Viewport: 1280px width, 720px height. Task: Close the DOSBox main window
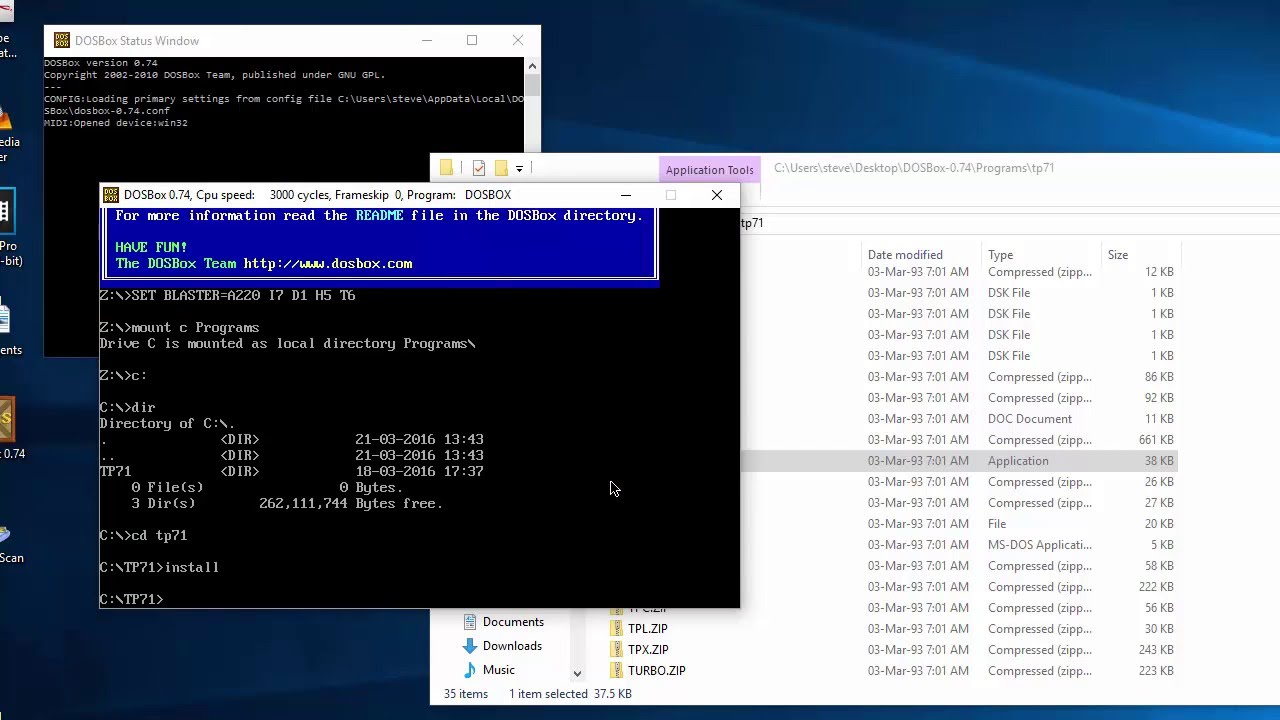(x=717, y=195)
